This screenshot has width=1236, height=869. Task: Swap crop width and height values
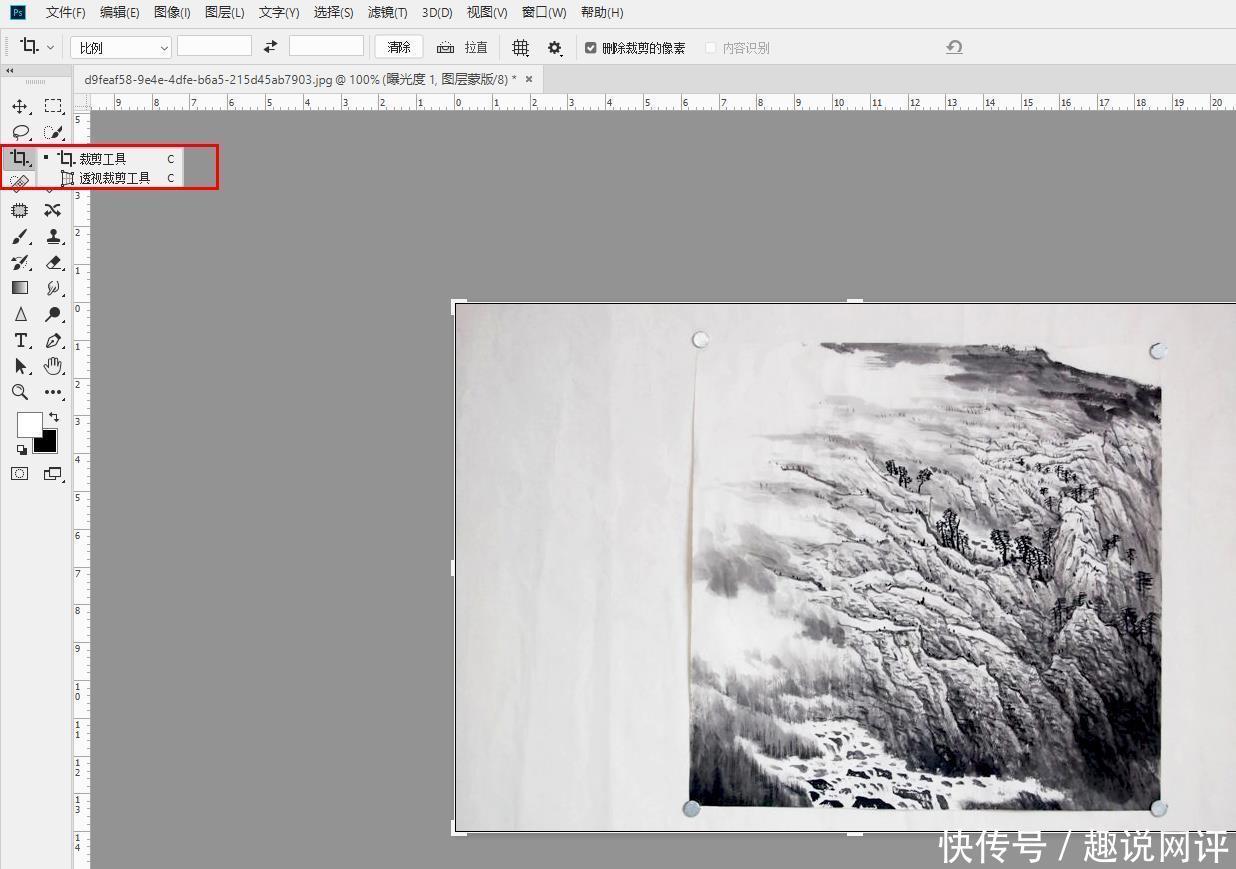point(270,47)
